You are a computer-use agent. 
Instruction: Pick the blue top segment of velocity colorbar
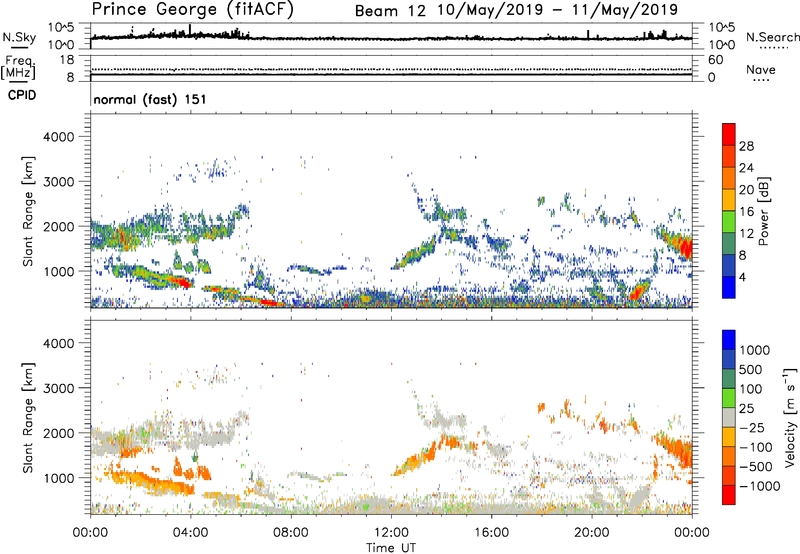(x=729, y=340)
